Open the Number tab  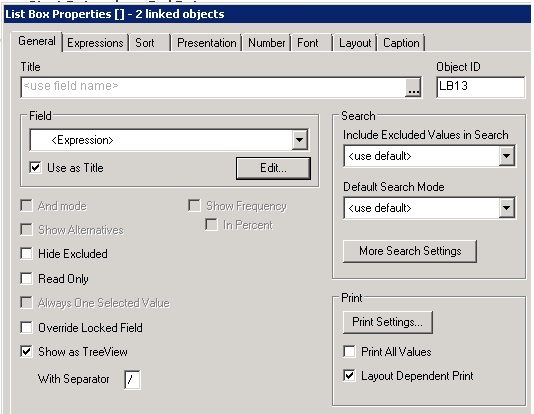[x=266, y=43]
